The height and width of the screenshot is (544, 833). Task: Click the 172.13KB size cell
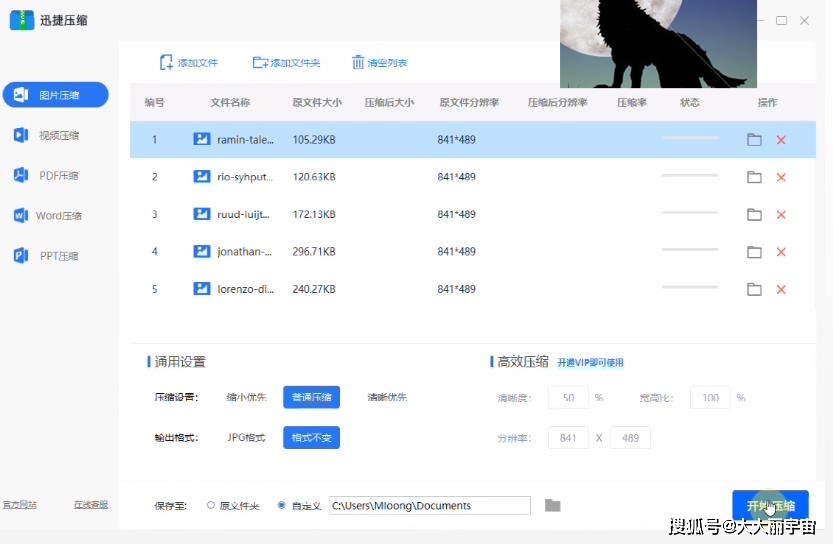[x=314, y=214]
